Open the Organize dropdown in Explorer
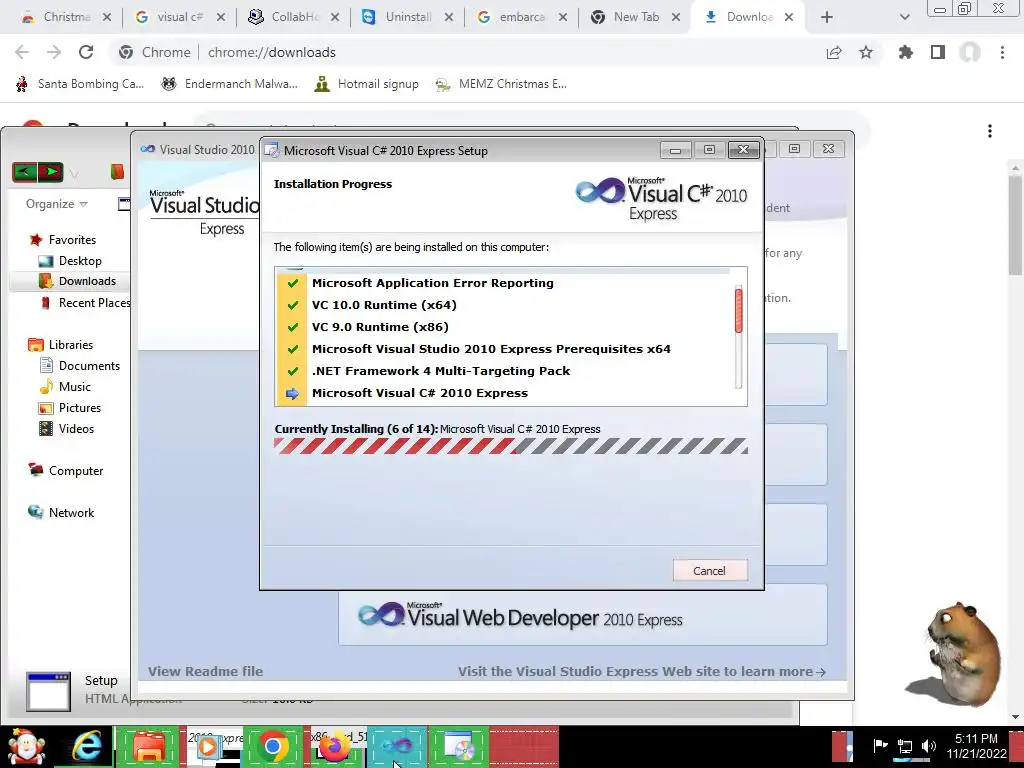1024x768 pixels. [x=56, y=204]
